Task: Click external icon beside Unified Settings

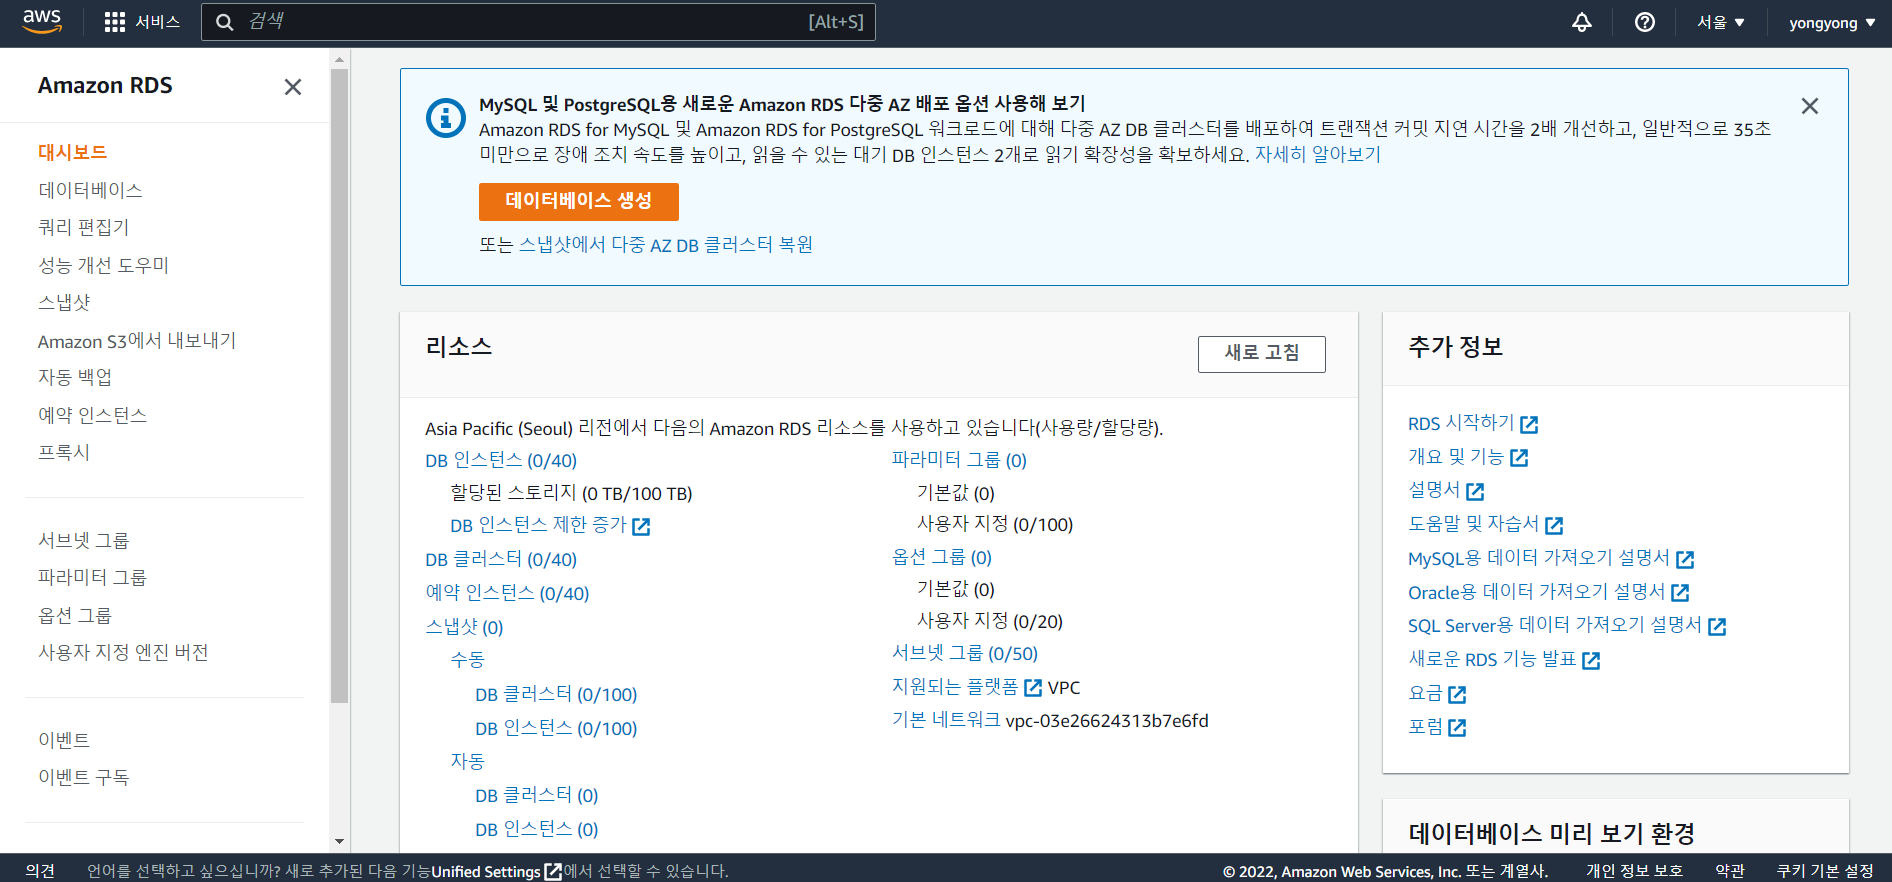Action: 553,872
